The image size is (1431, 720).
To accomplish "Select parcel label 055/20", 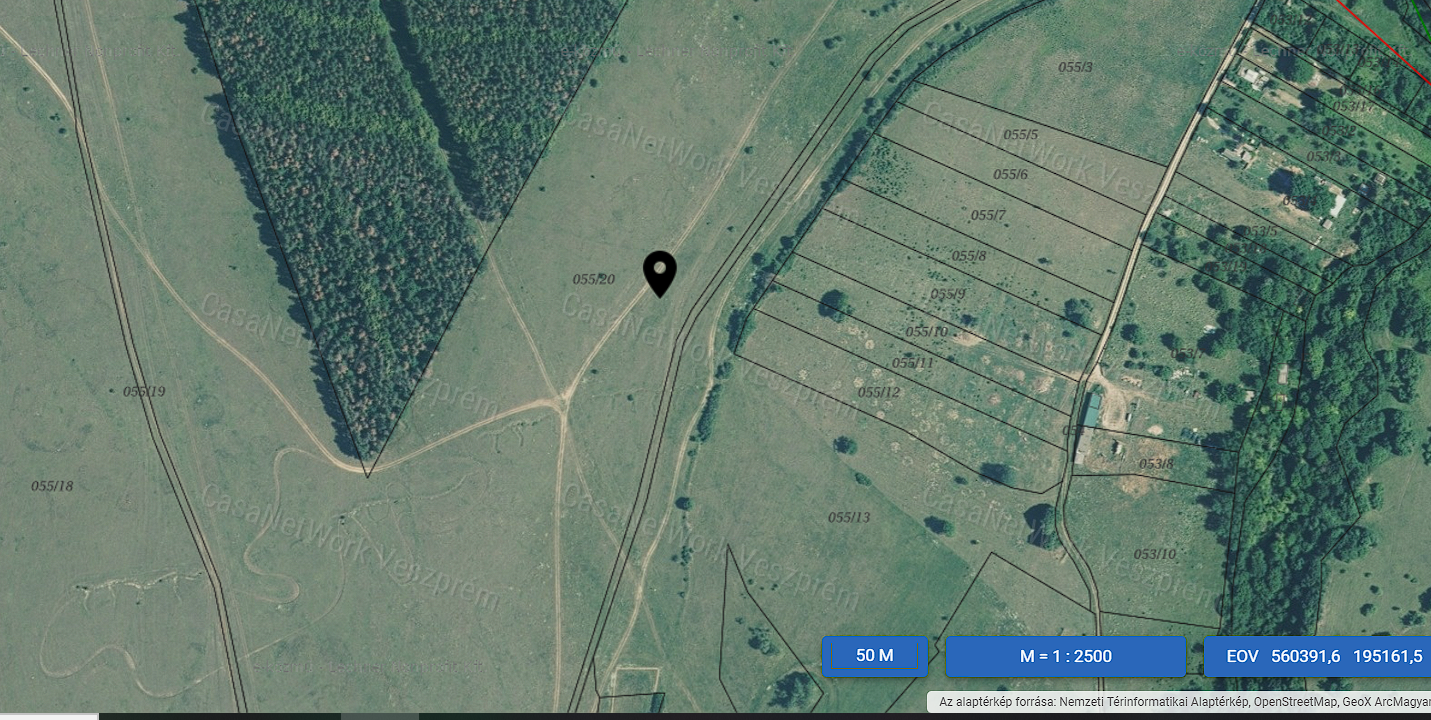I will (594, 279).
